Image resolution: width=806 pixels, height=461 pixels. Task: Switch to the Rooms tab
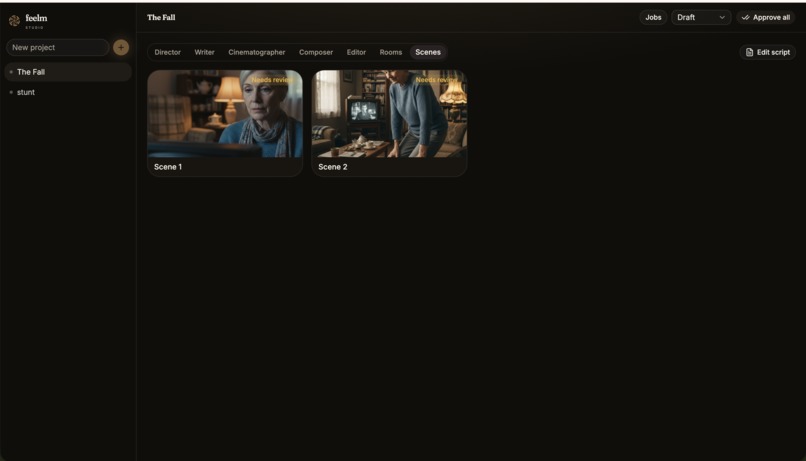pyautogui.click(x=391, y=52)
